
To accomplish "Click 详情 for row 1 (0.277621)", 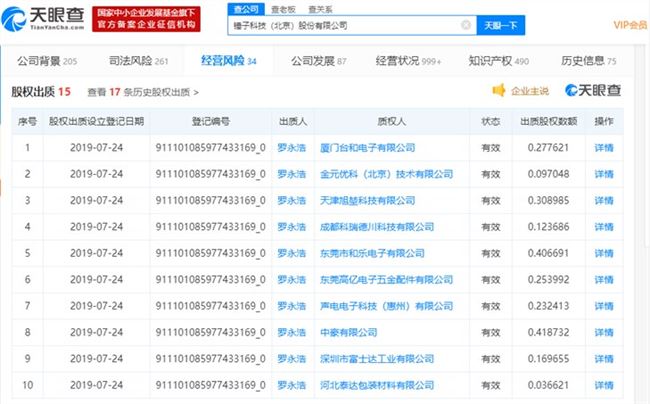I will 604,148.
